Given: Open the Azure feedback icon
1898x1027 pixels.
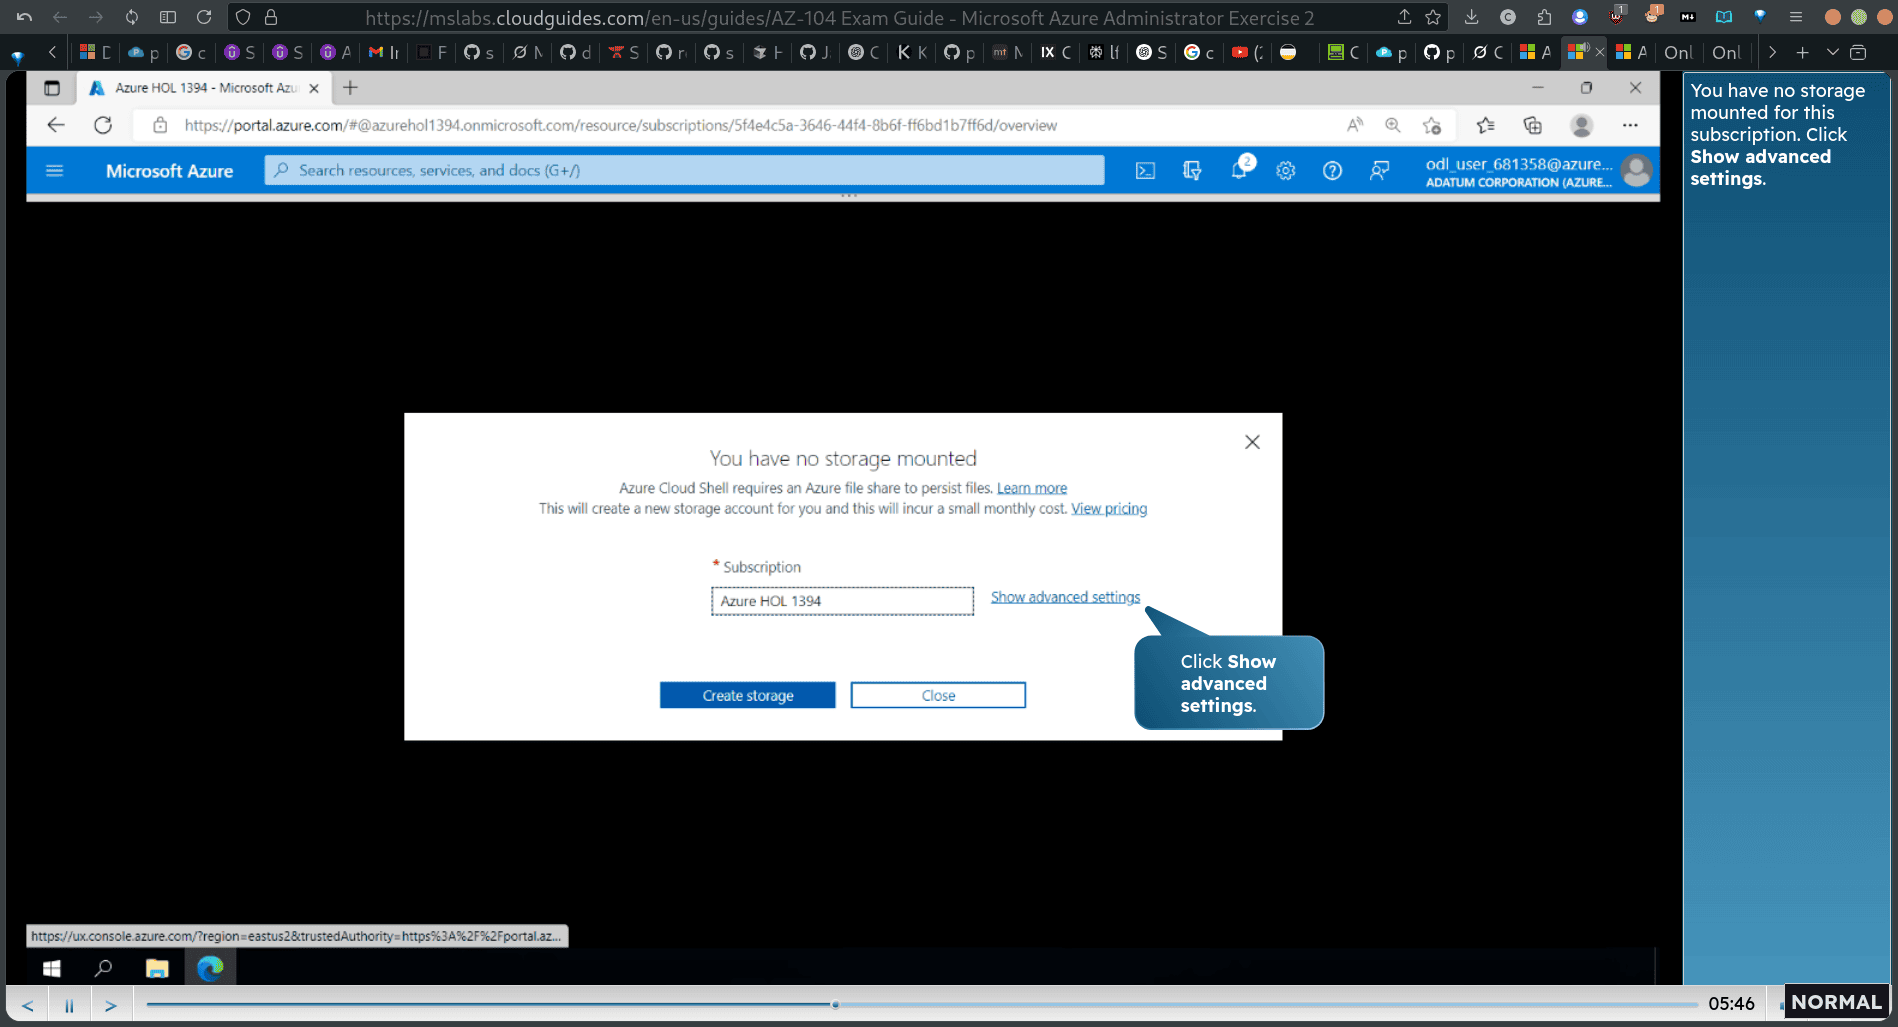Looking at the screenshot, I should pos(1379,171).
